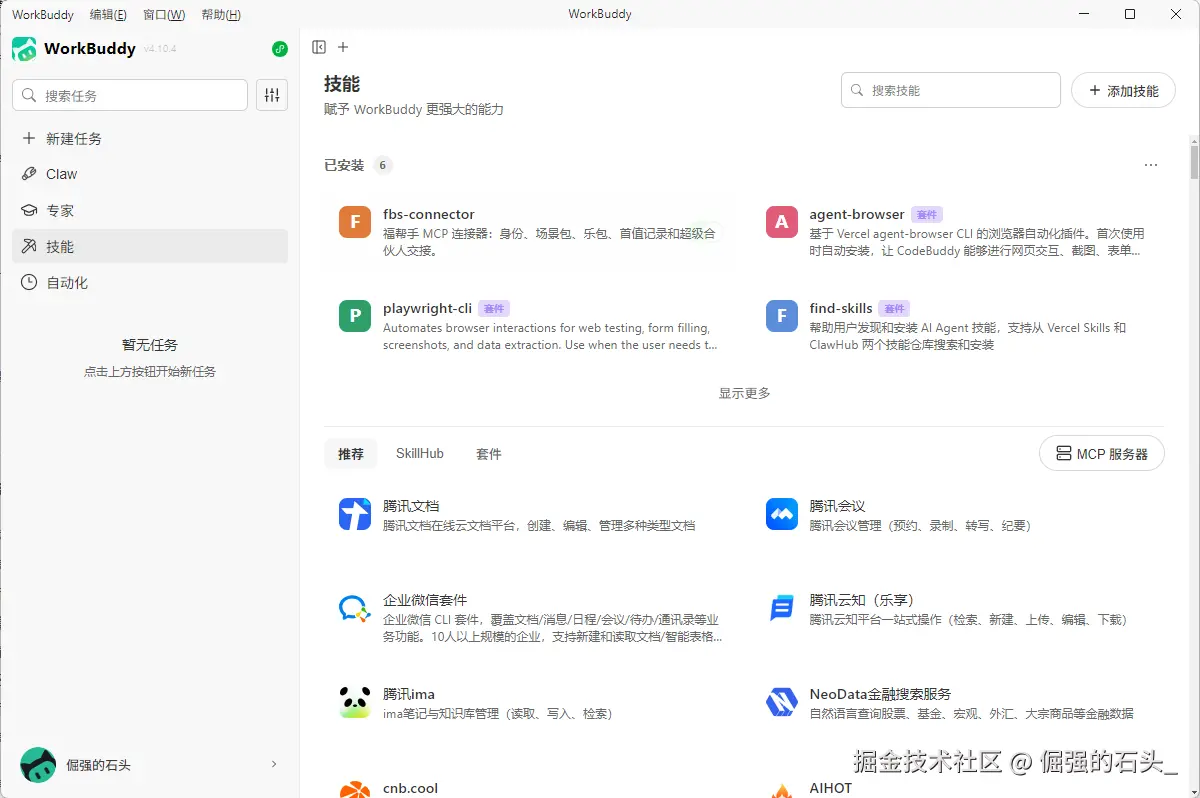This screenshot has width=1200, height=798.
Task: Click the 腾讯会议 icon
Action: tap(782, 514)
